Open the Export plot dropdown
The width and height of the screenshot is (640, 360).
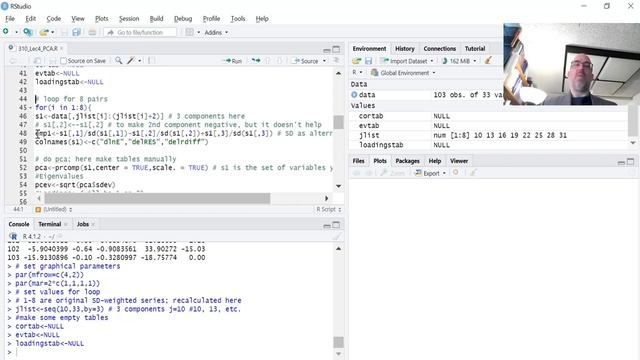coord(430,173)
